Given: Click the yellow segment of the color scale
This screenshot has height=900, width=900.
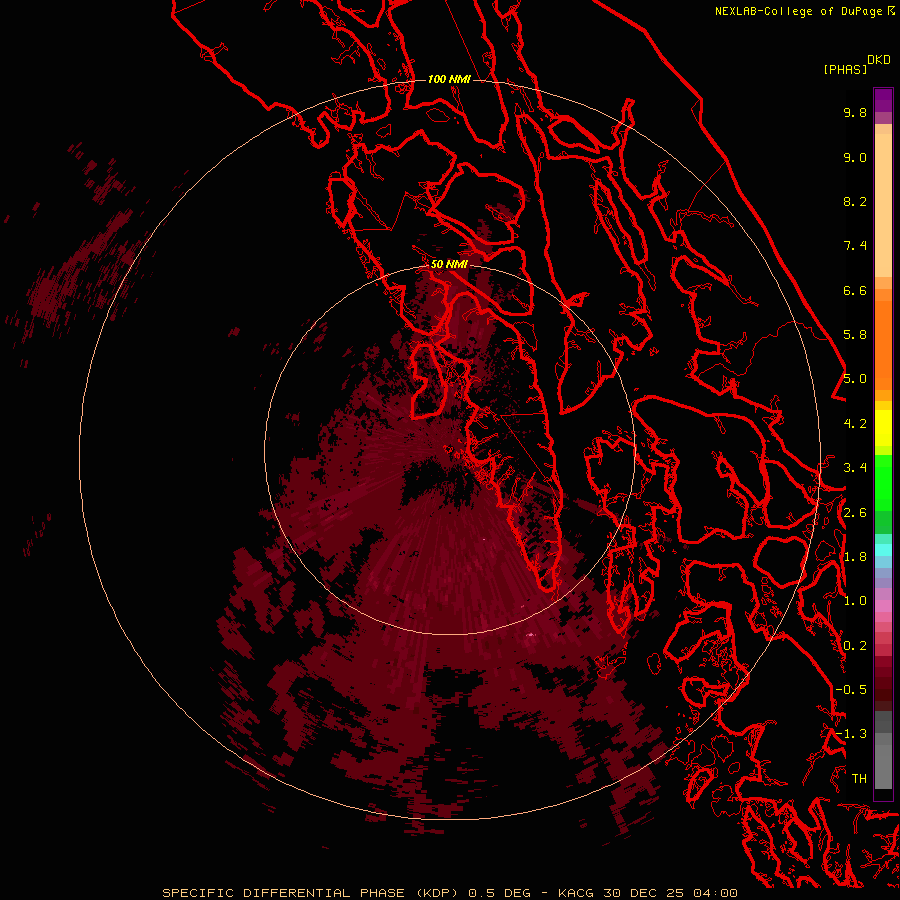Looking at the screenshot, I should 883,428.
